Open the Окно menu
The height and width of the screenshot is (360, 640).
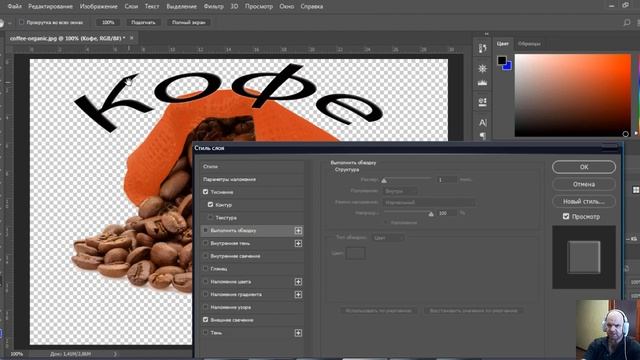(287, 7)
